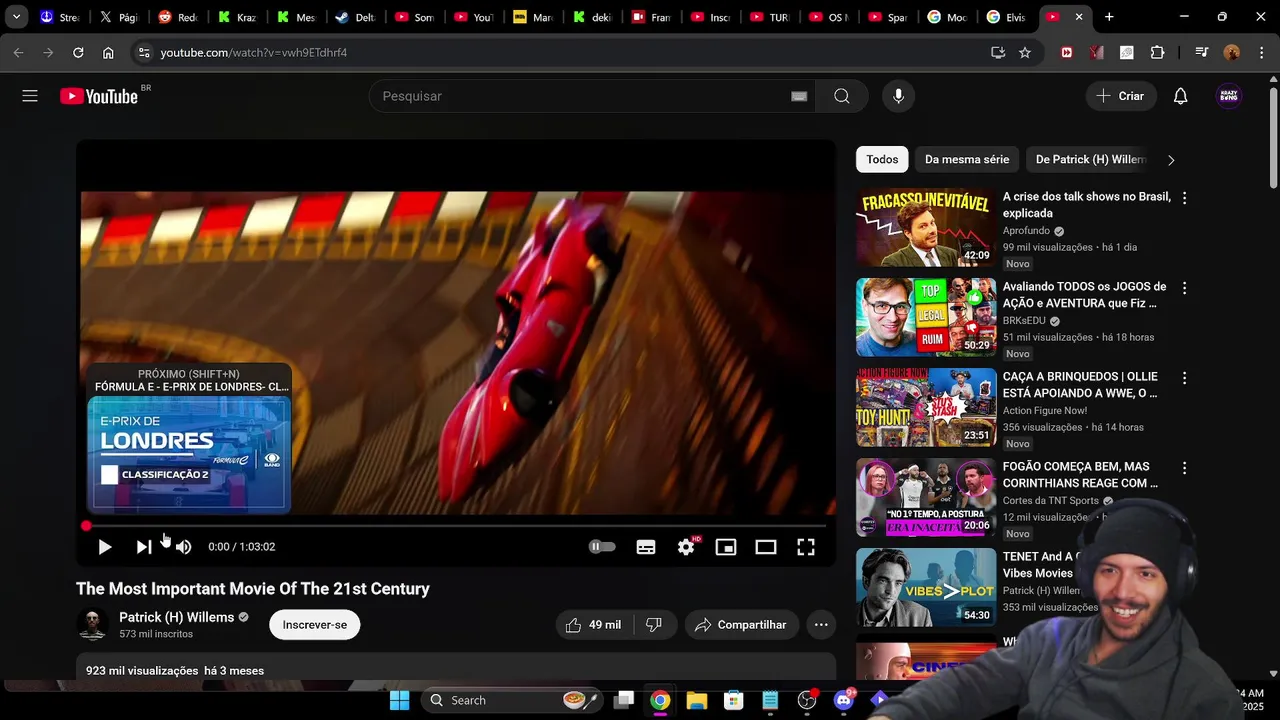
Task: Enter full screen mode
Action: point(806,547)
